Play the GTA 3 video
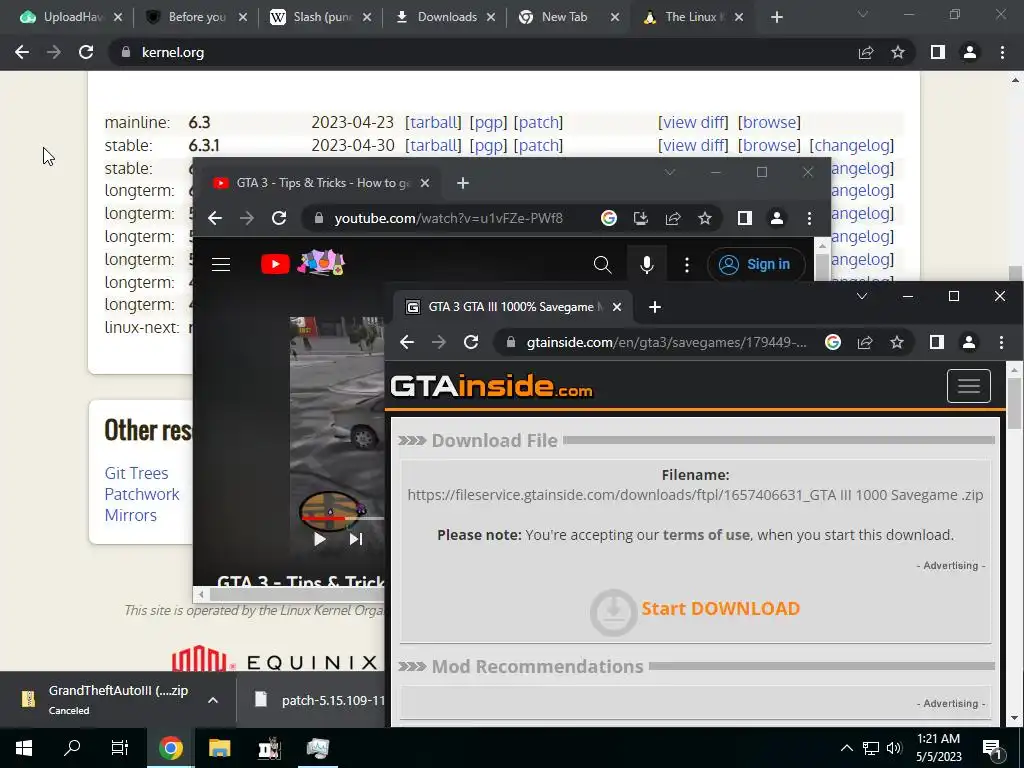The image size is (1024, 768). (x=319, y=539)
